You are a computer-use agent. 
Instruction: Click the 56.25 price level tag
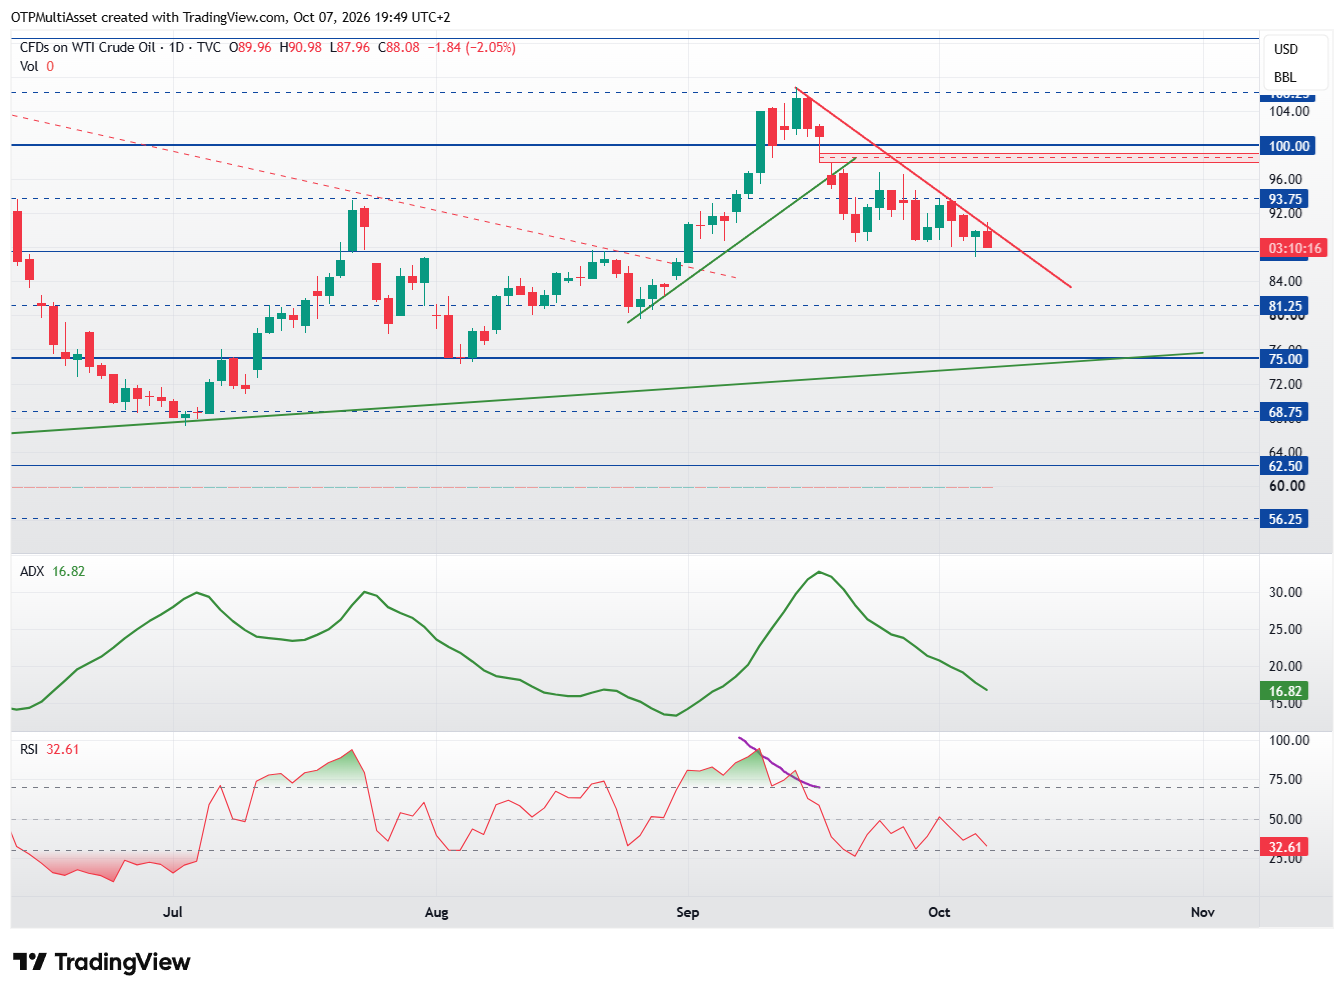1285,519
